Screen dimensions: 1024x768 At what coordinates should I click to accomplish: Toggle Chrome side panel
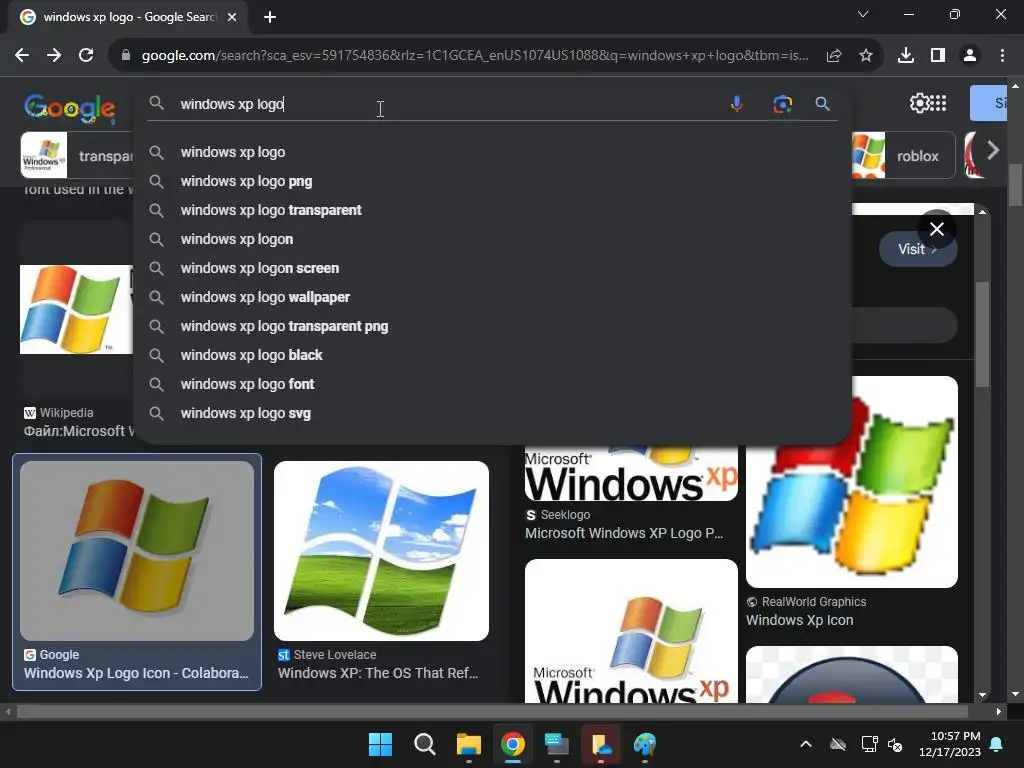(x=938, y=56)
